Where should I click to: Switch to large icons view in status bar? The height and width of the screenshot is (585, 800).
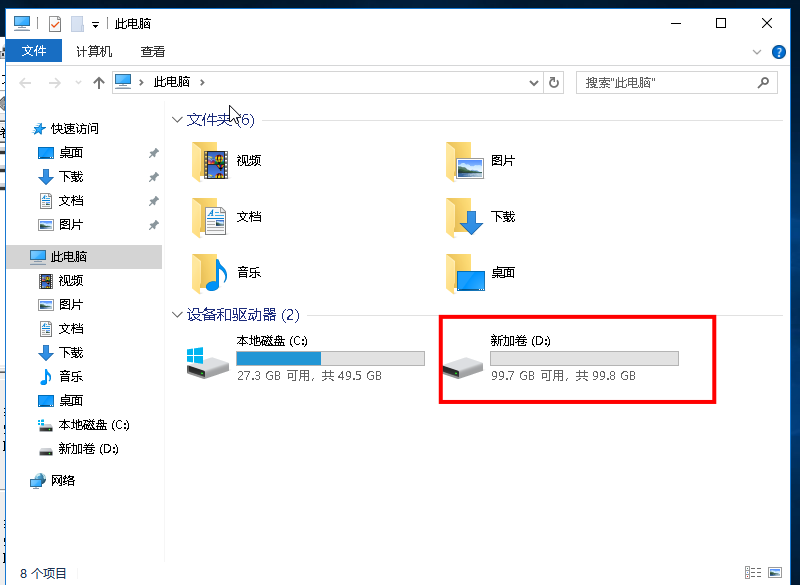[x=775, y=573]
